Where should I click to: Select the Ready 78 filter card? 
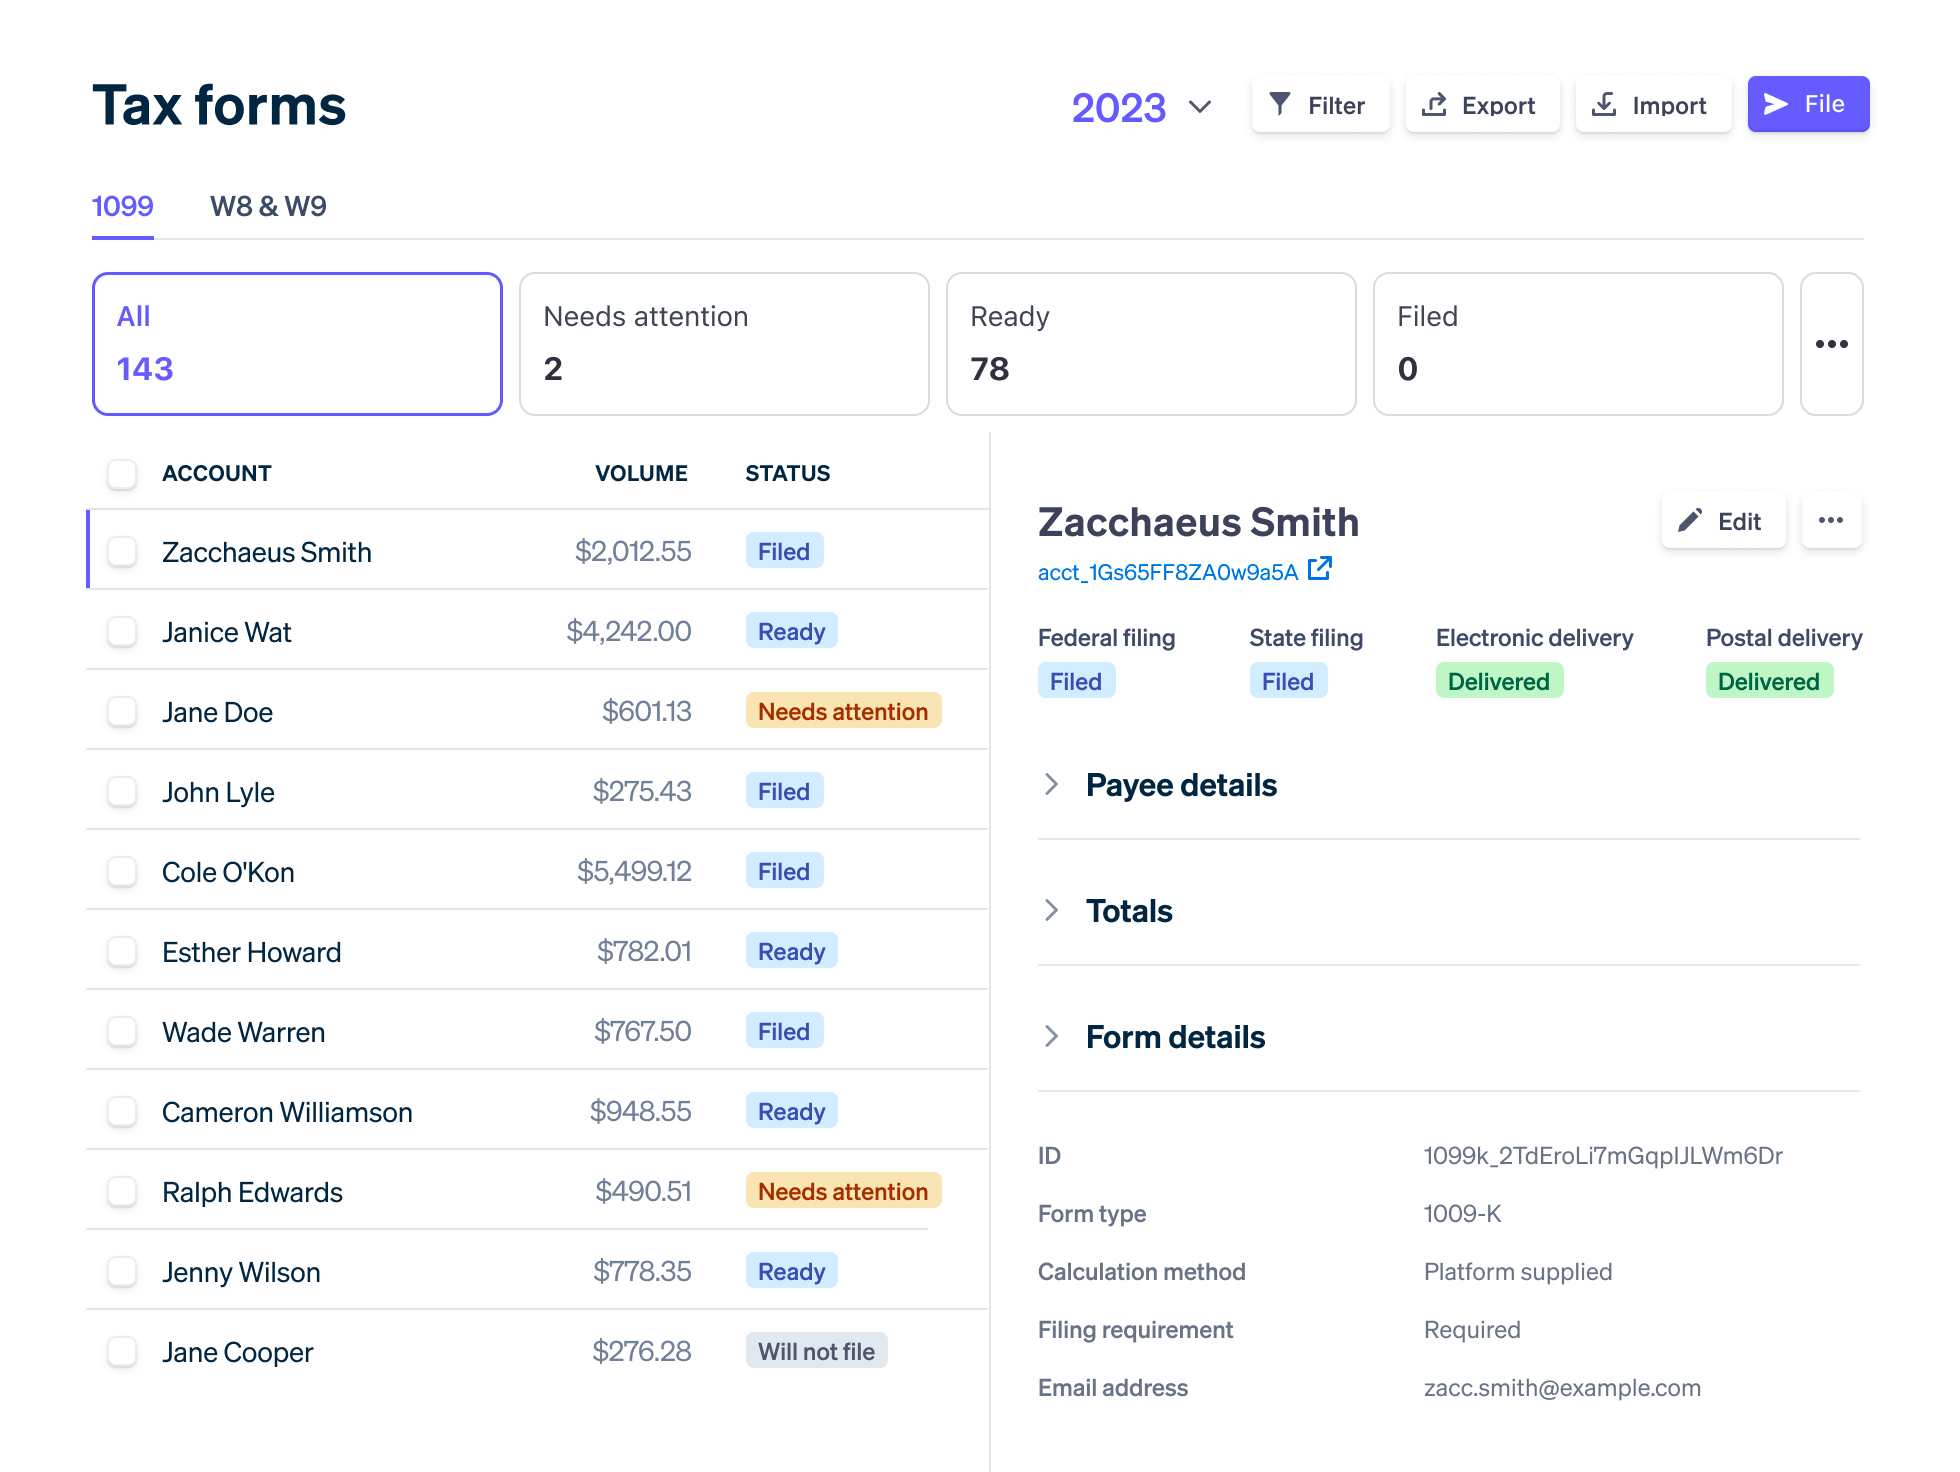(1151, 344)
